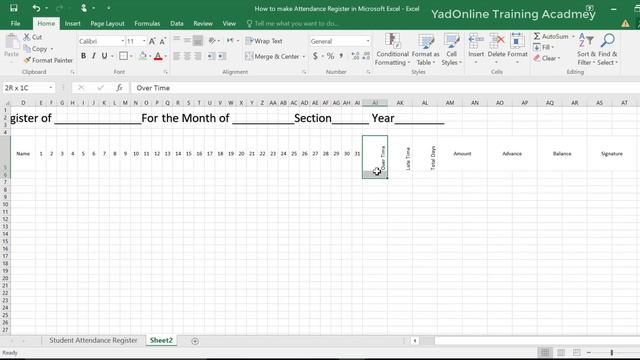
Task: Increase font size with the large A icon
Action: pyautogui.click(x=152, y=41)
